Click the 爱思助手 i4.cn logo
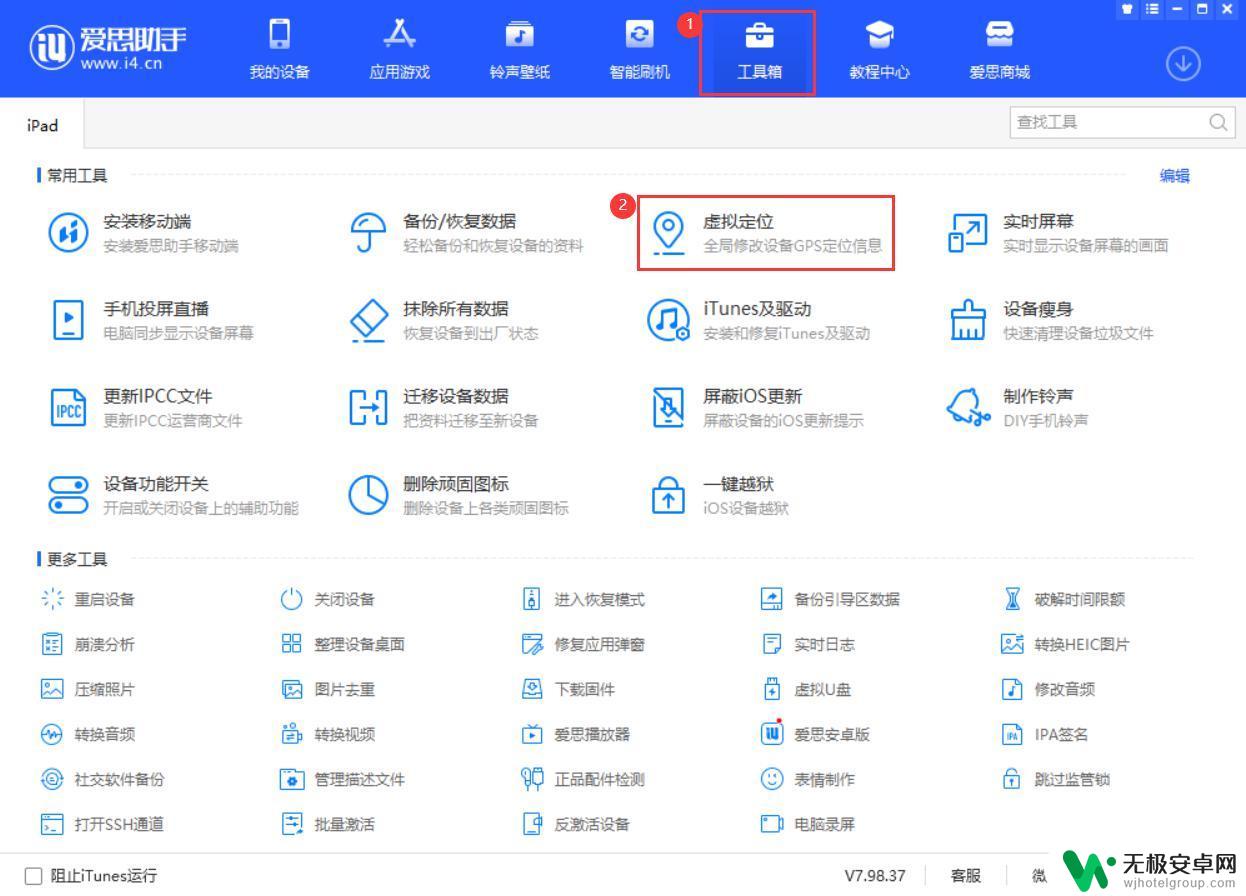Image resolution: width=1246 pixels, height=896 pixels. 108,48
